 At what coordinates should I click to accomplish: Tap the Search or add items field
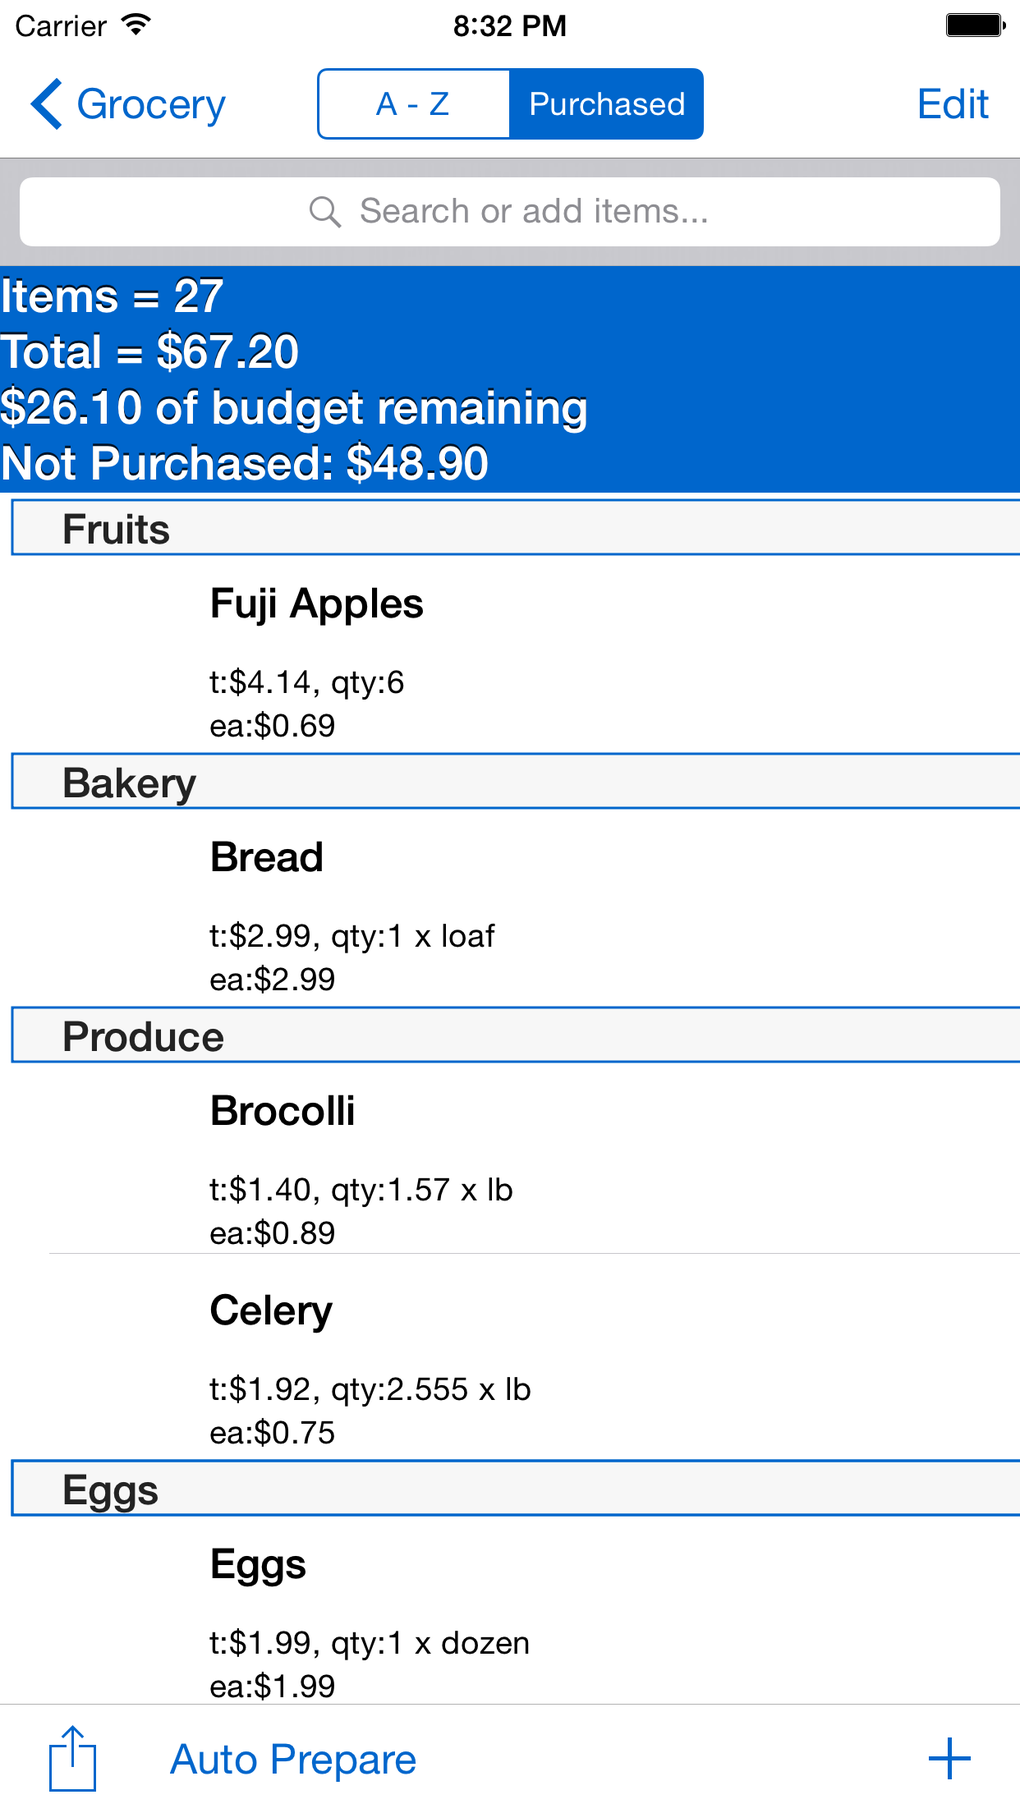click(510, 211)
